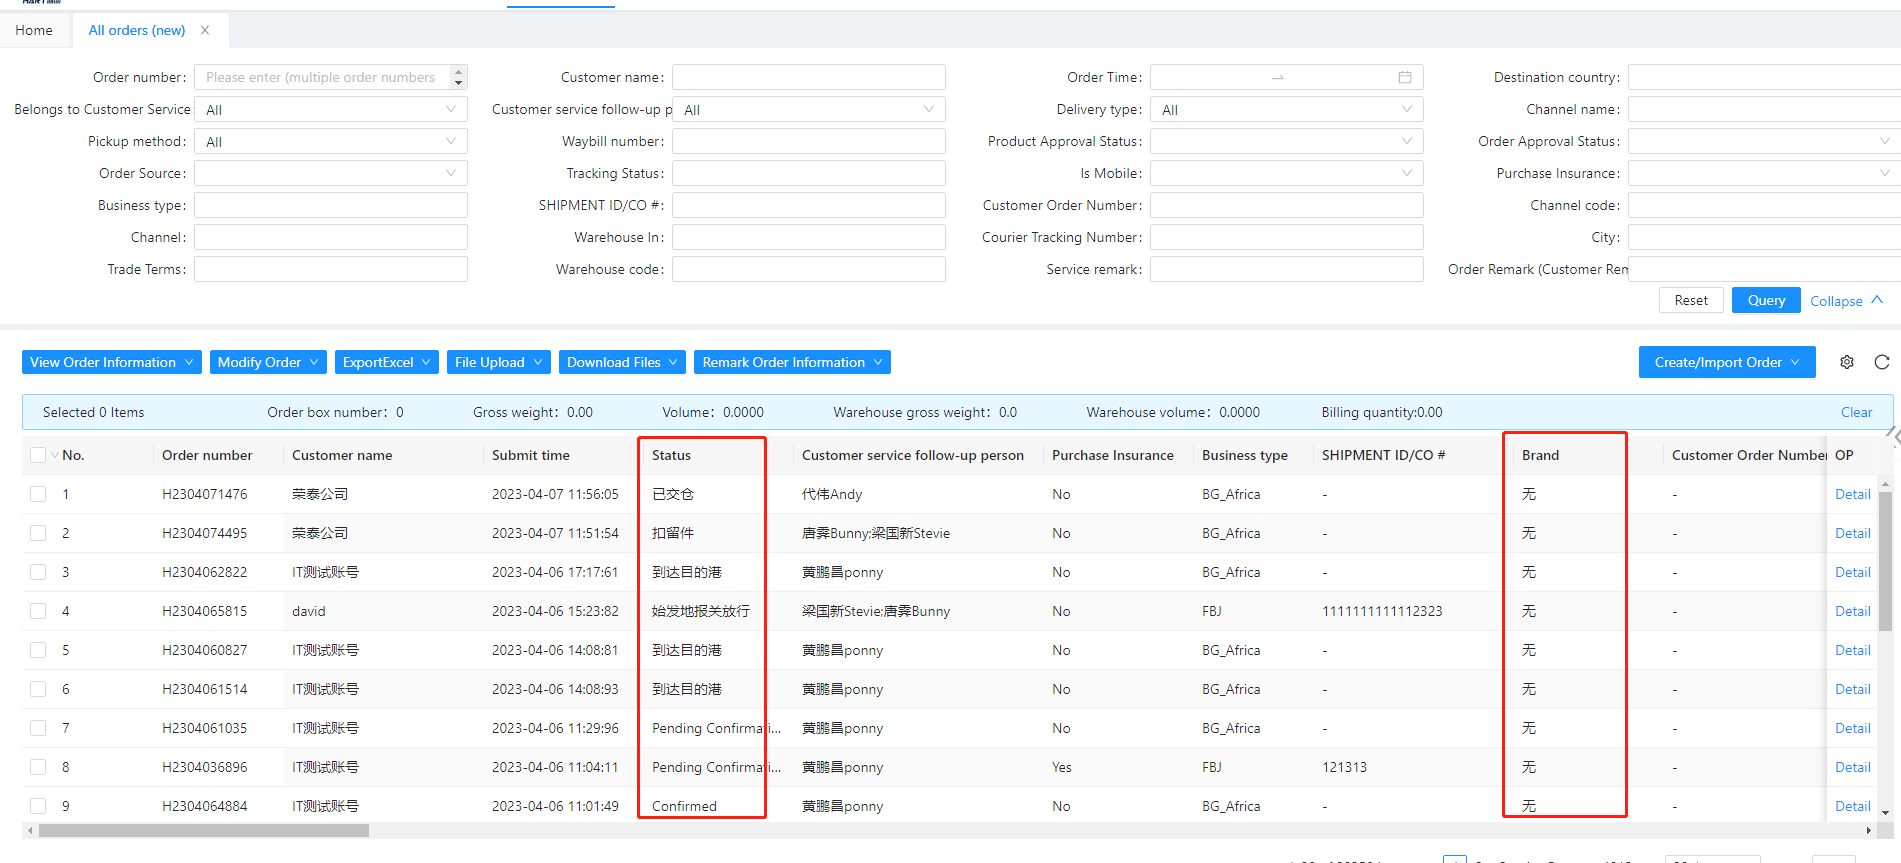
Task: Open the Order Time calendar picker
Action: [x=1404, y=77]
